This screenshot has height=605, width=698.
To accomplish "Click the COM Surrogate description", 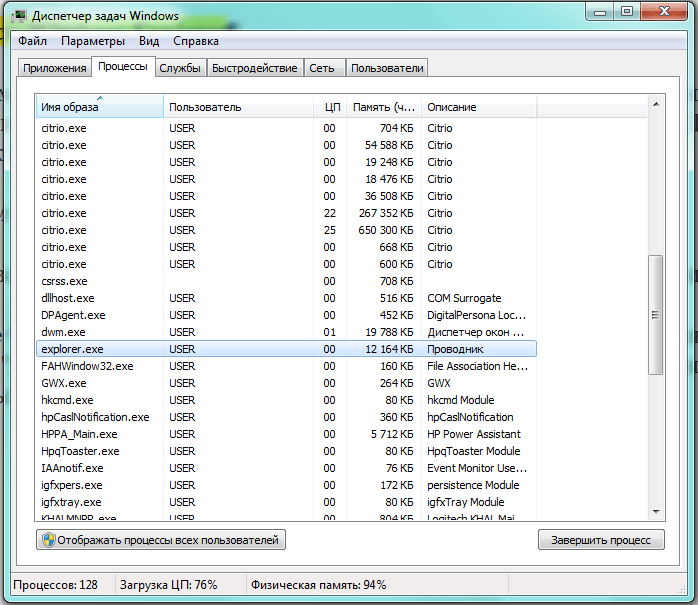I will pyautogui.click(x=464, y=298).
